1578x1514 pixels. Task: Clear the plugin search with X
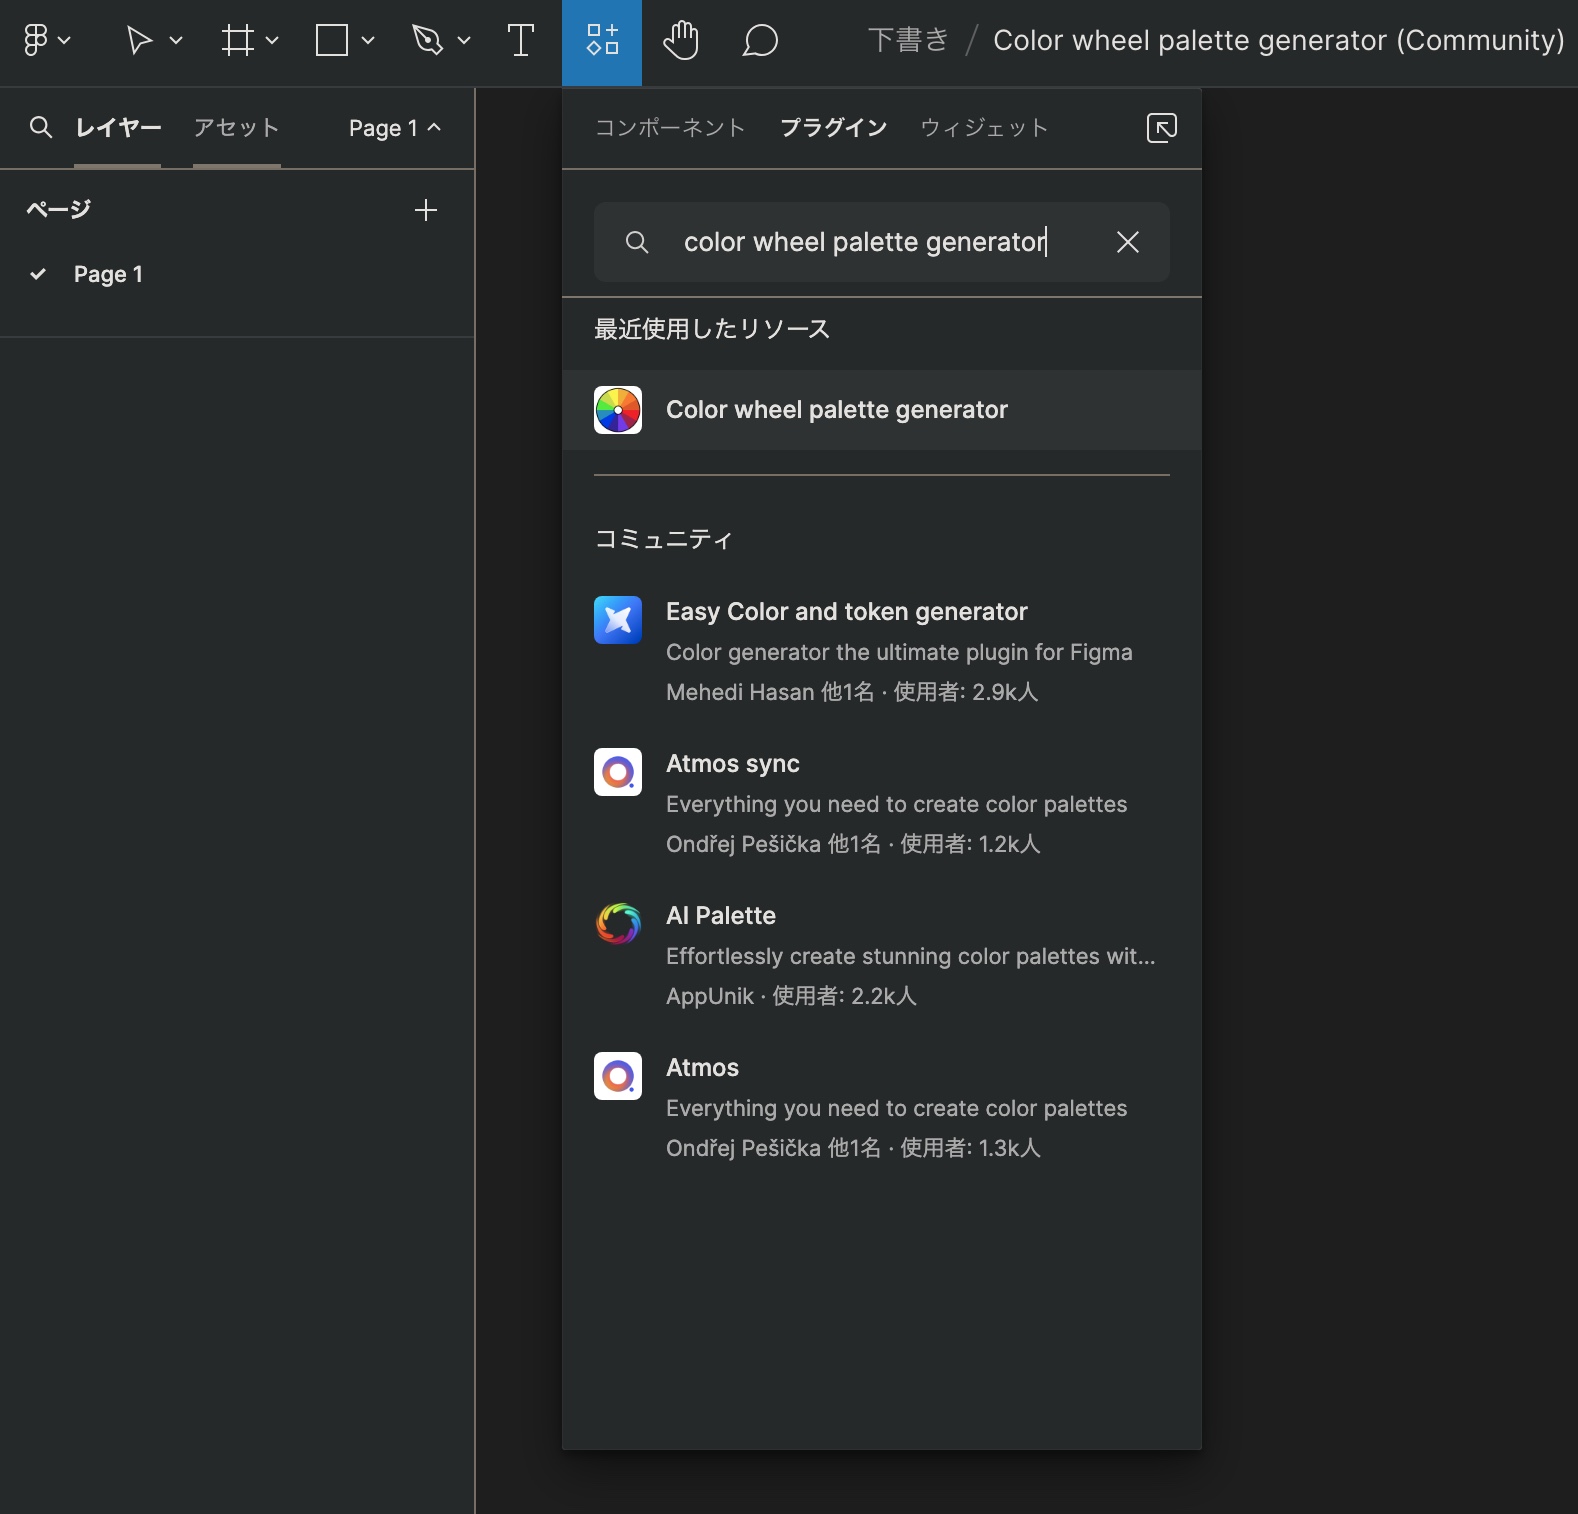pos(1128,242)
